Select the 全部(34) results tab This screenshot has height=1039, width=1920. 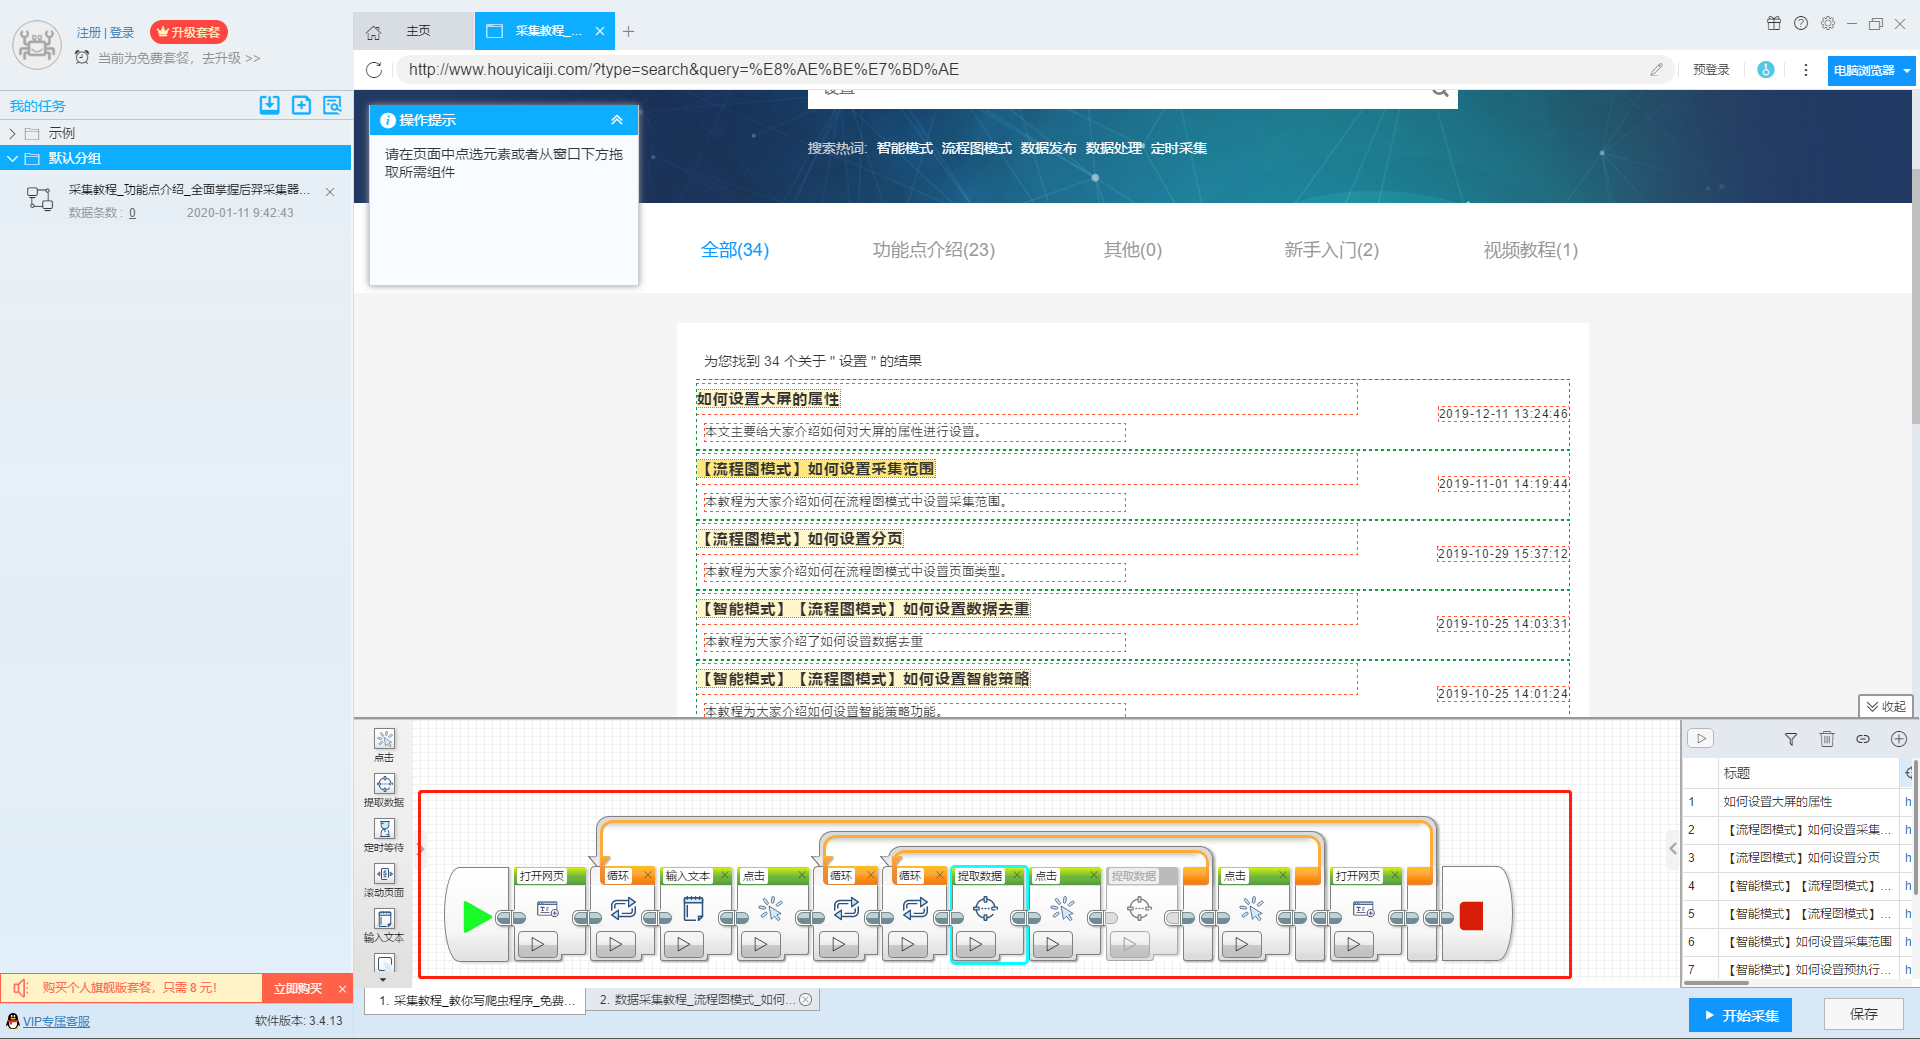tap(735, 250)
